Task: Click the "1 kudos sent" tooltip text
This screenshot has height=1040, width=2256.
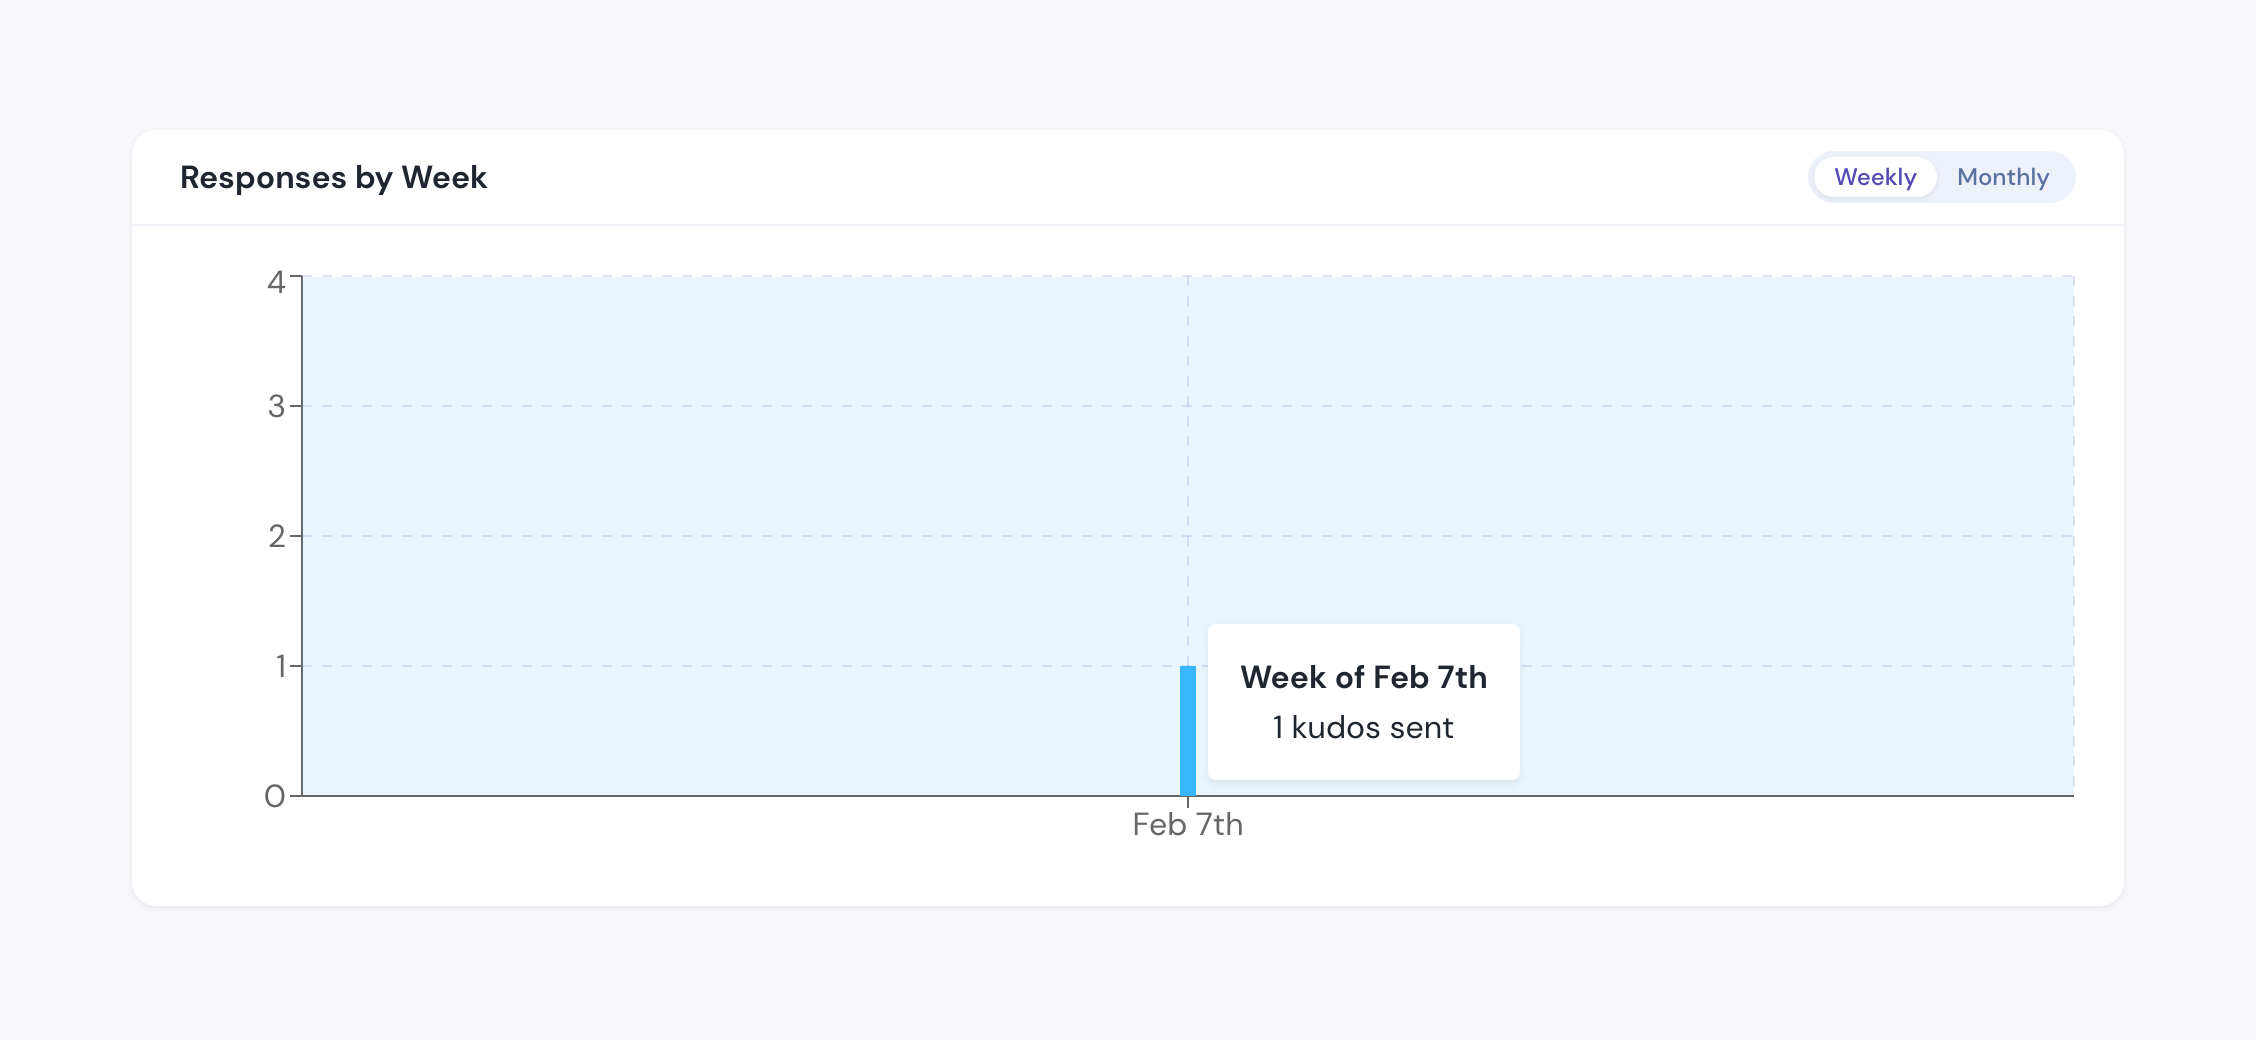Action: tap(1363, 727)
